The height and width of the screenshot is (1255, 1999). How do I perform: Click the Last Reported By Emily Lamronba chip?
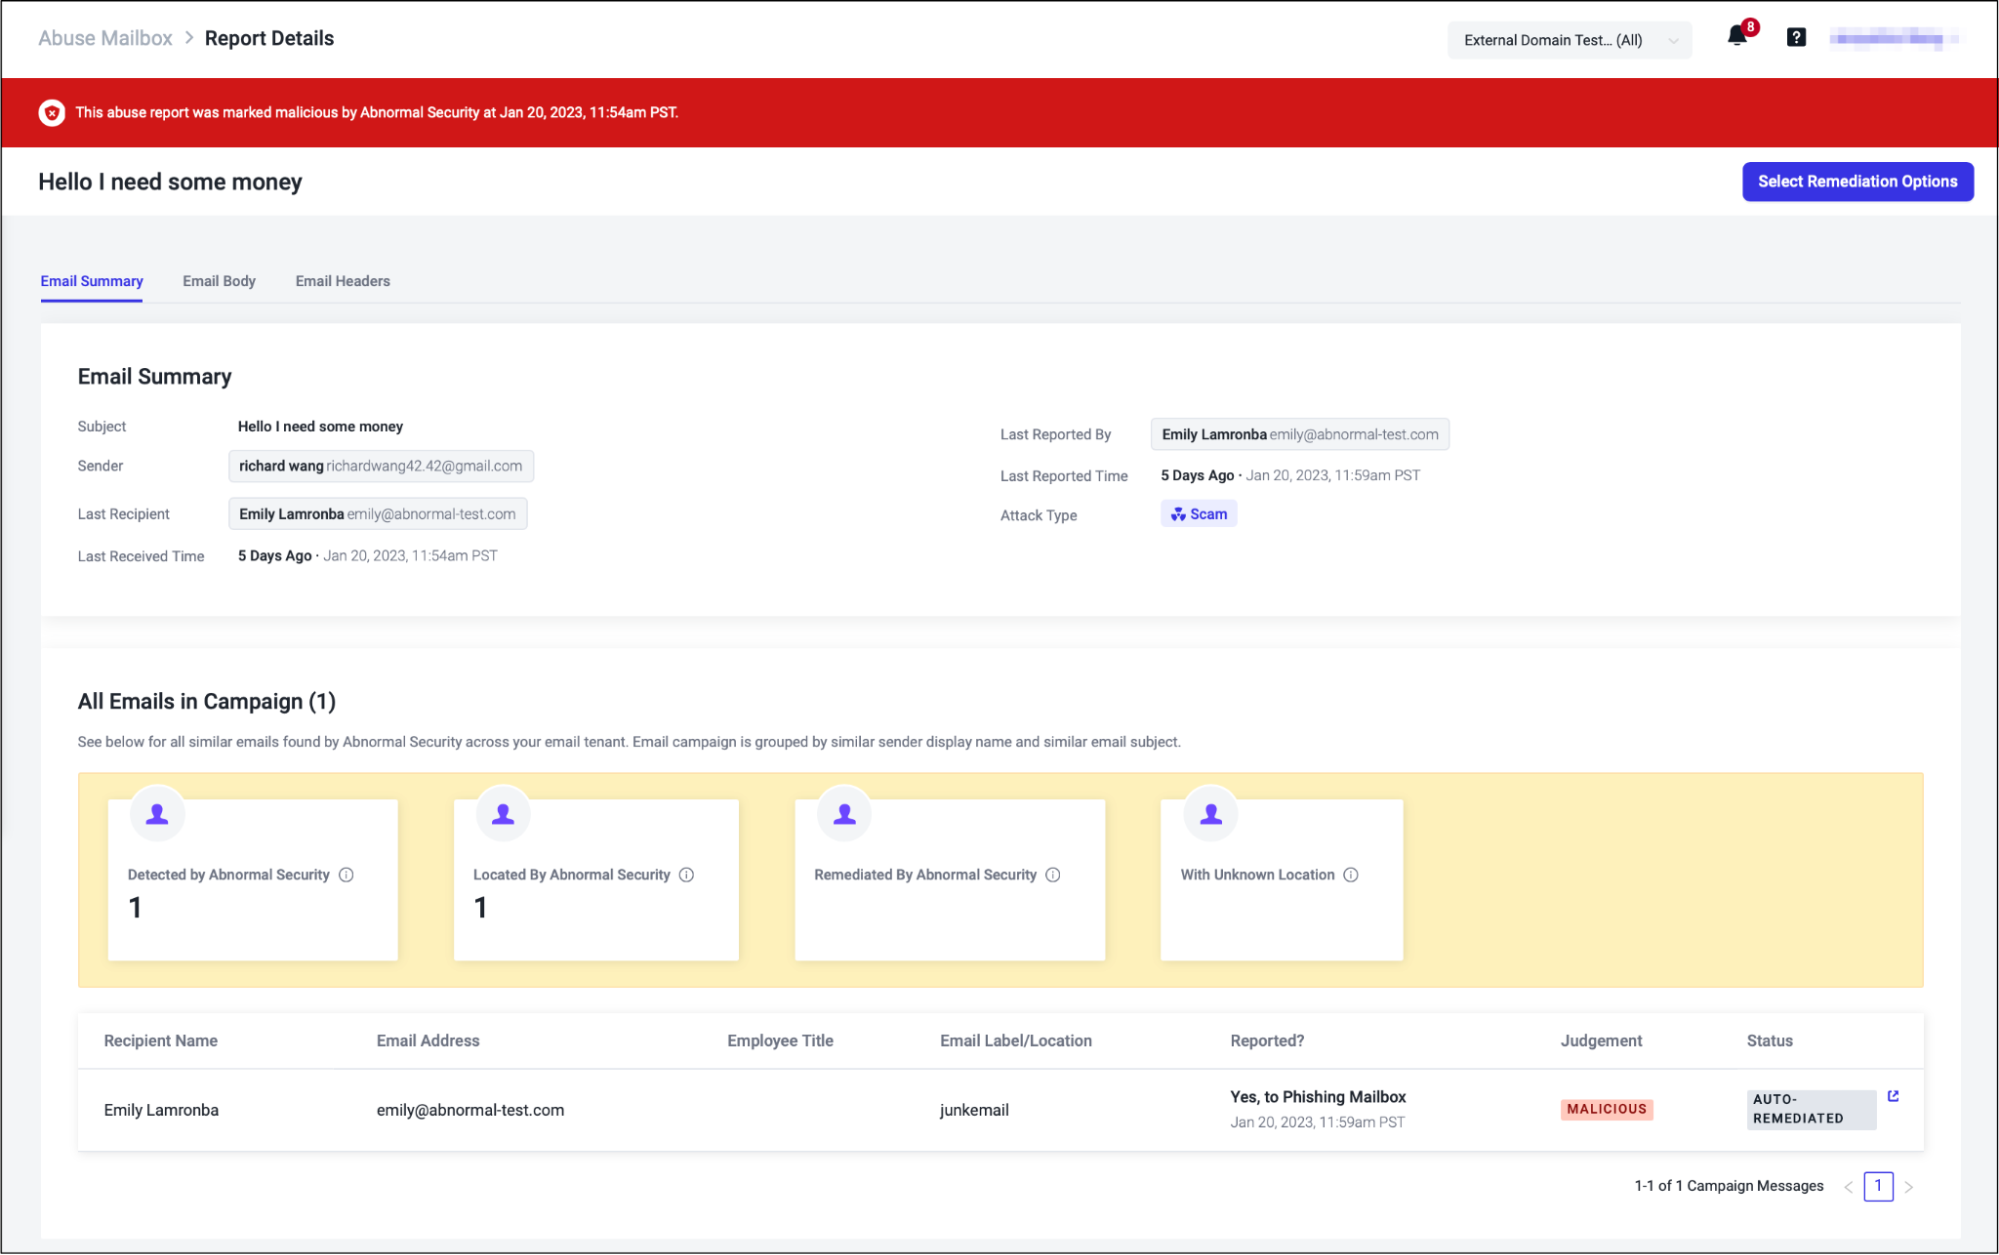1299,434
